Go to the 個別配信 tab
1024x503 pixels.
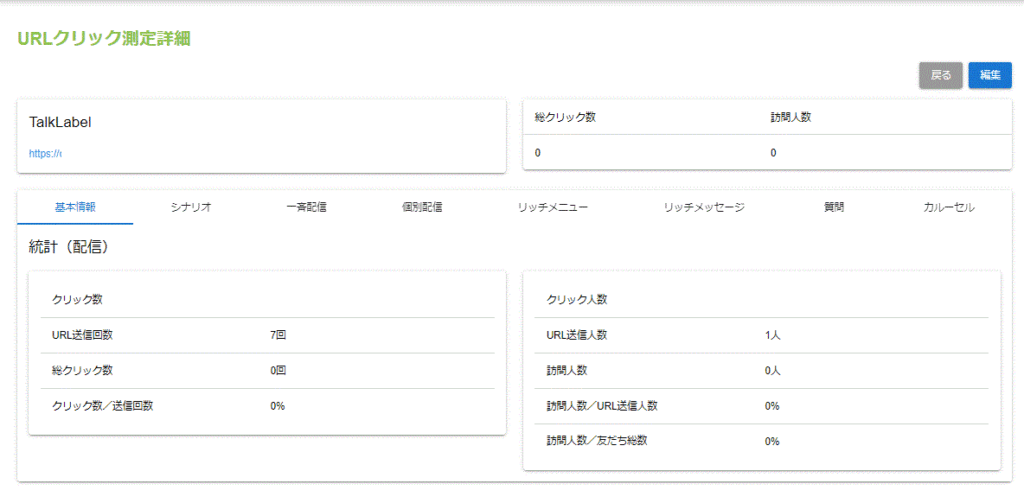(422, 207)
